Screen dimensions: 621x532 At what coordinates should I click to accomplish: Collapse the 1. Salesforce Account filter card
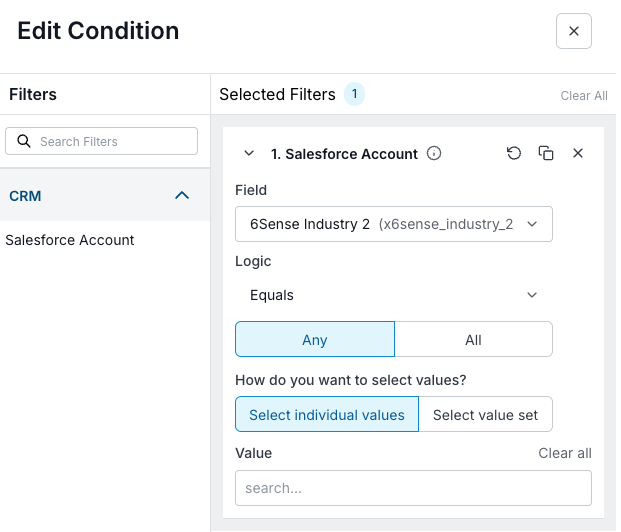coord(249,153)
